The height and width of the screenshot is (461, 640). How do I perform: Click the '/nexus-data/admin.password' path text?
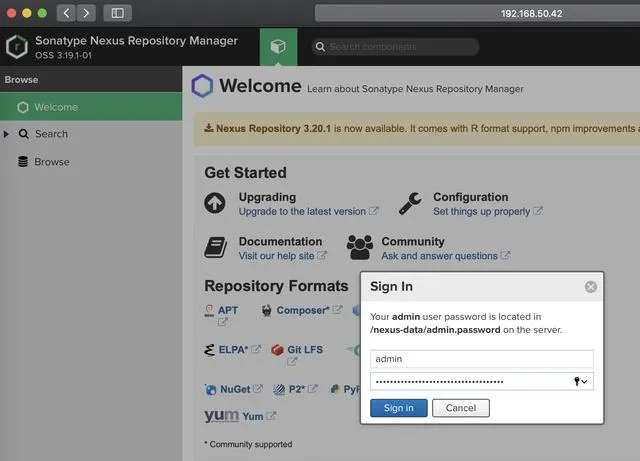tap(435, 330)
